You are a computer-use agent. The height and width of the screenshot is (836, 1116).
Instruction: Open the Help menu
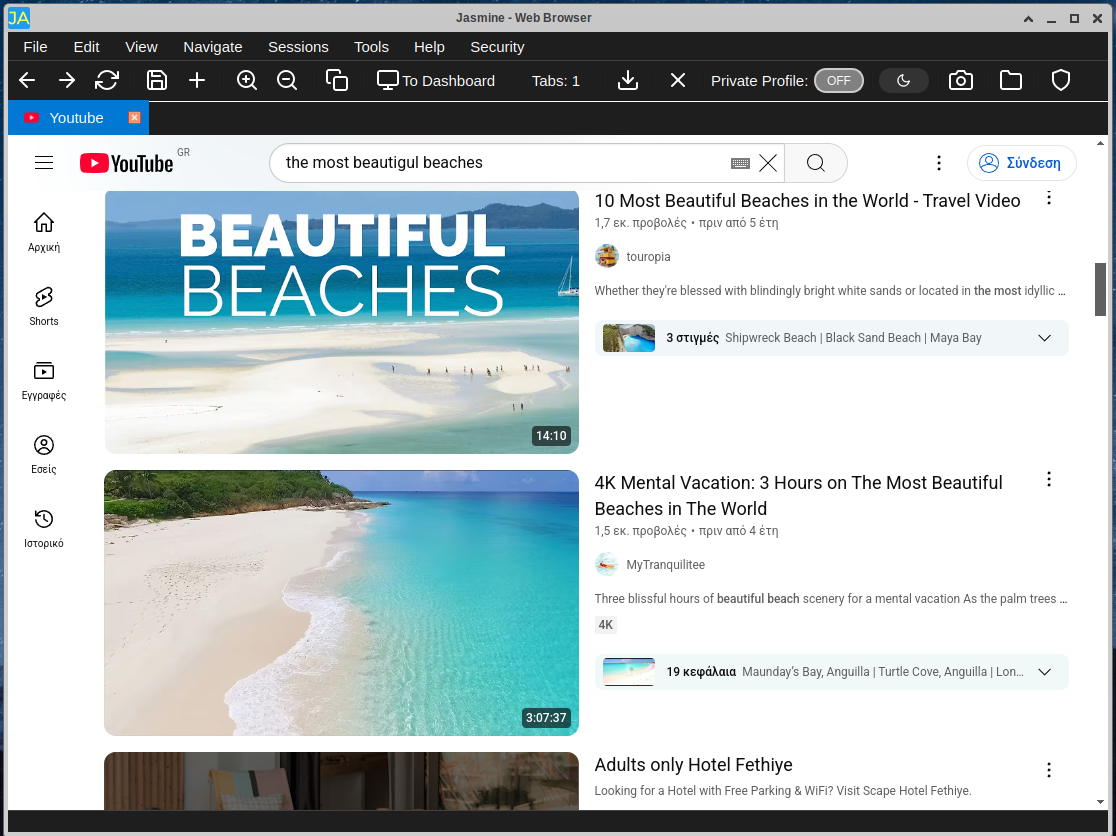click(429, 47)
